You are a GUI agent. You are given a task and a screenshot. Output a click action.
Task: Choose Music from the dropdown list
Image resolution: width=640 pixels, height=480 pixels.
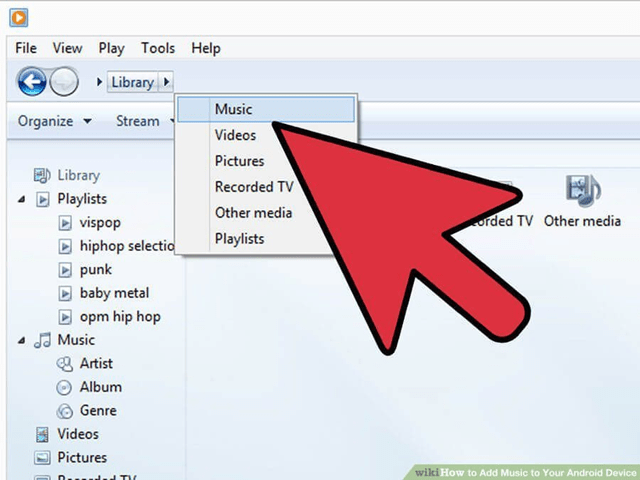pos(233,109)
